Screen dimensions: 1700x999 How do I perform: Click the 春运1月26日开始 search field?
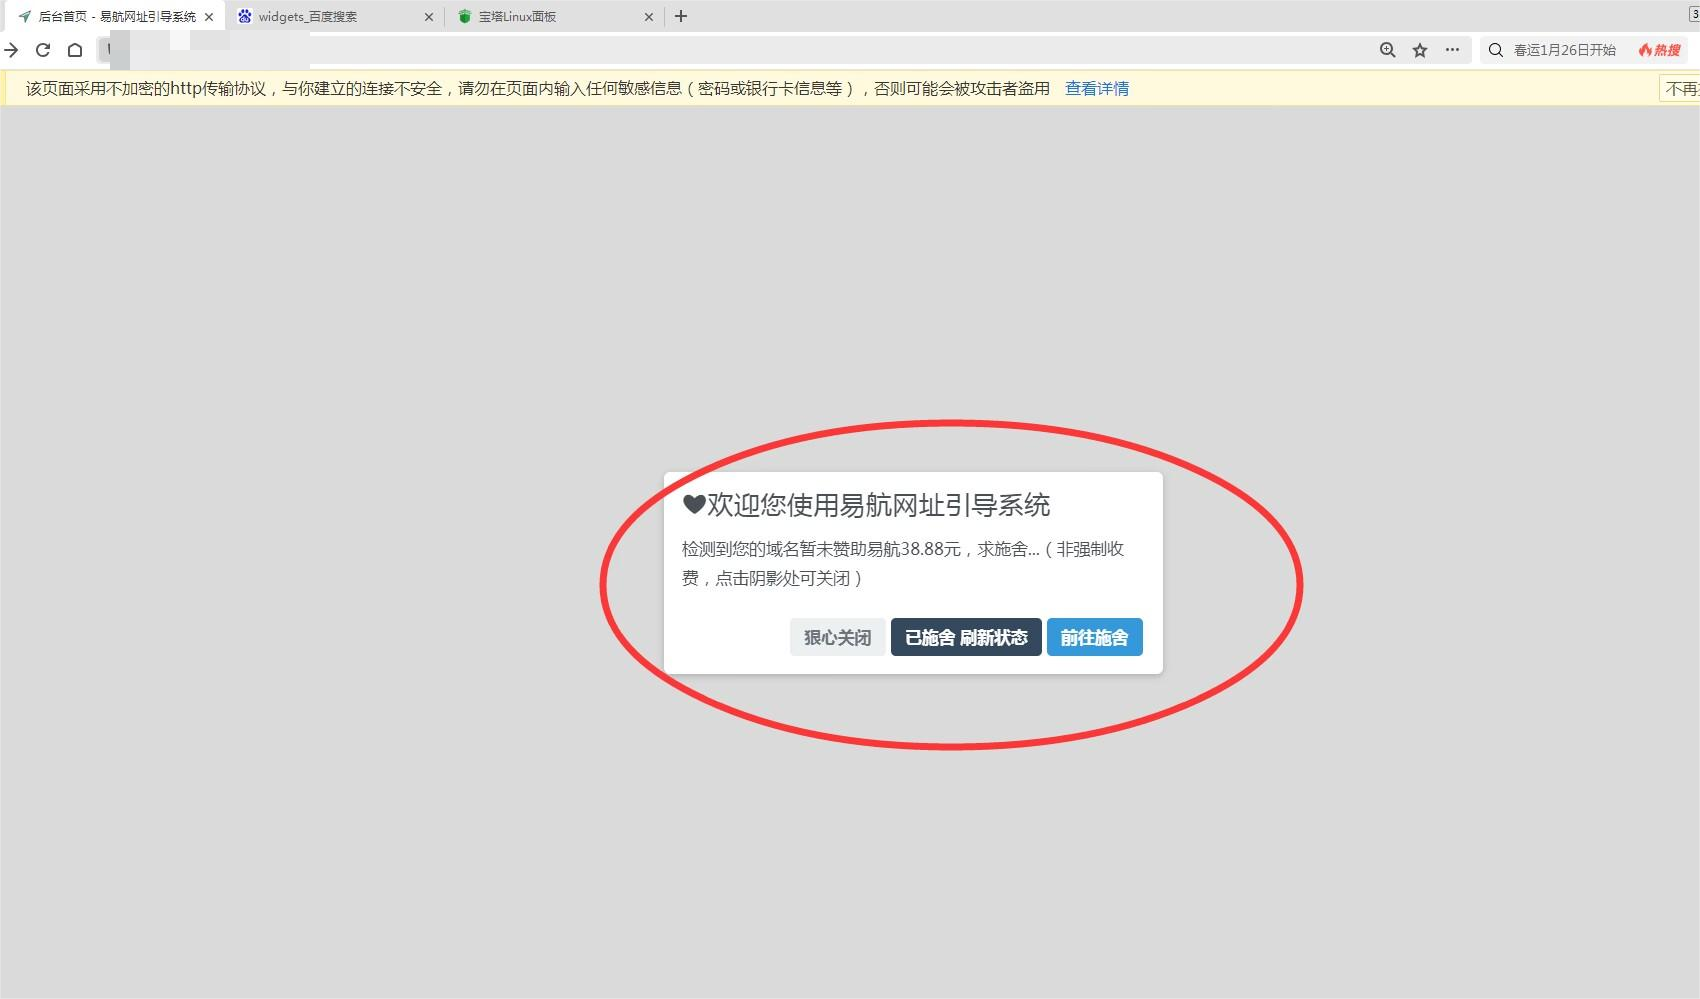(1564, 50)
